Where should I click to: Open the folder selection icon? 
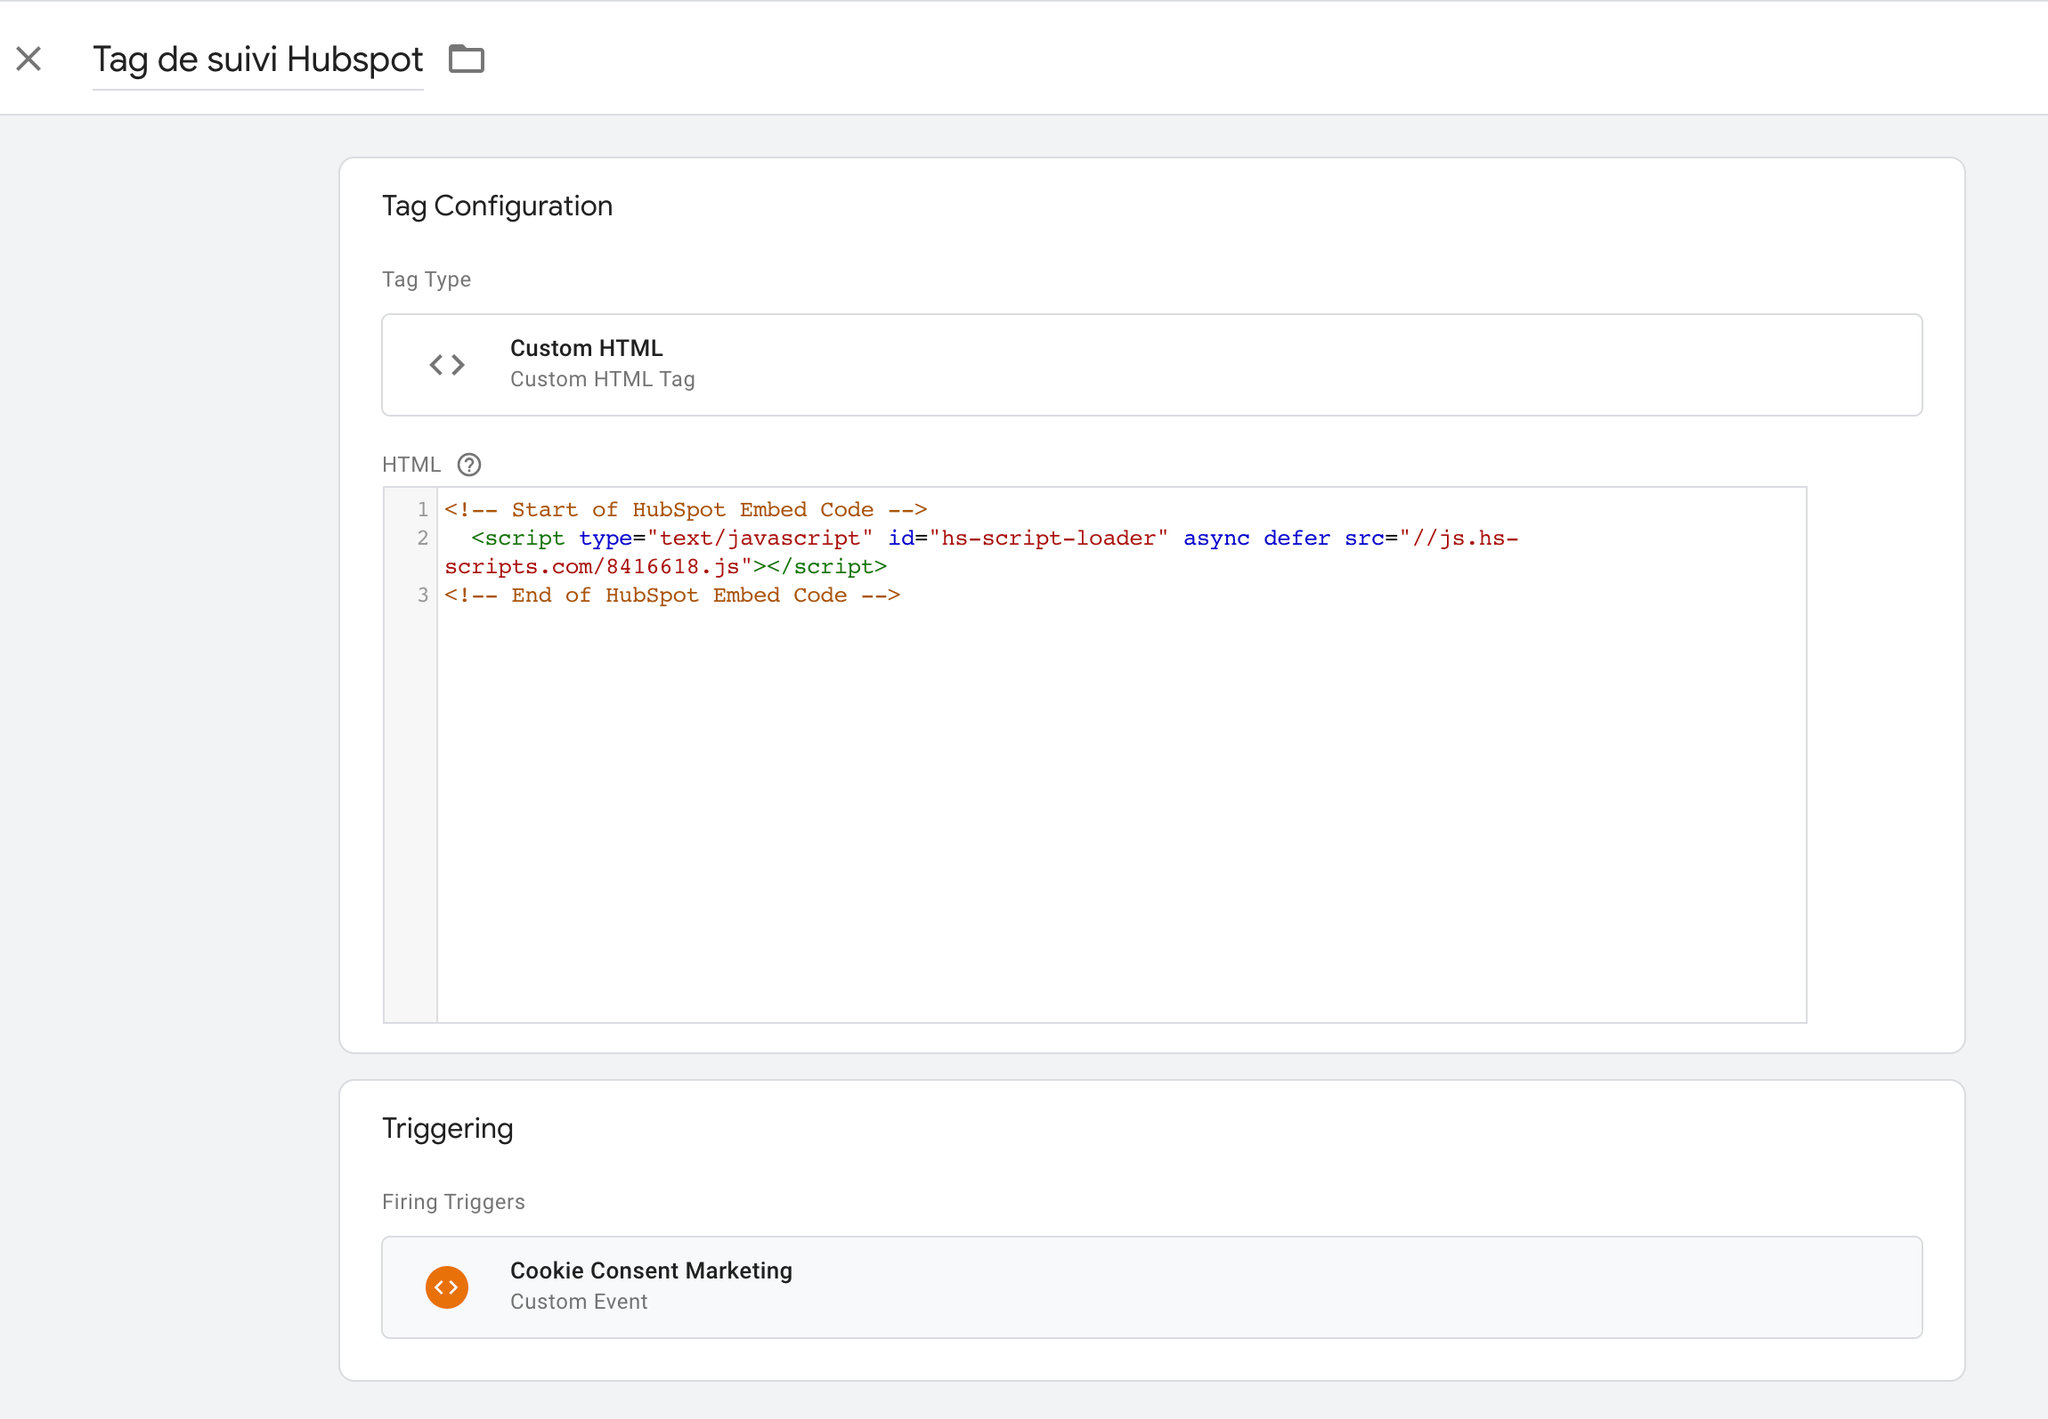[466, 59]
